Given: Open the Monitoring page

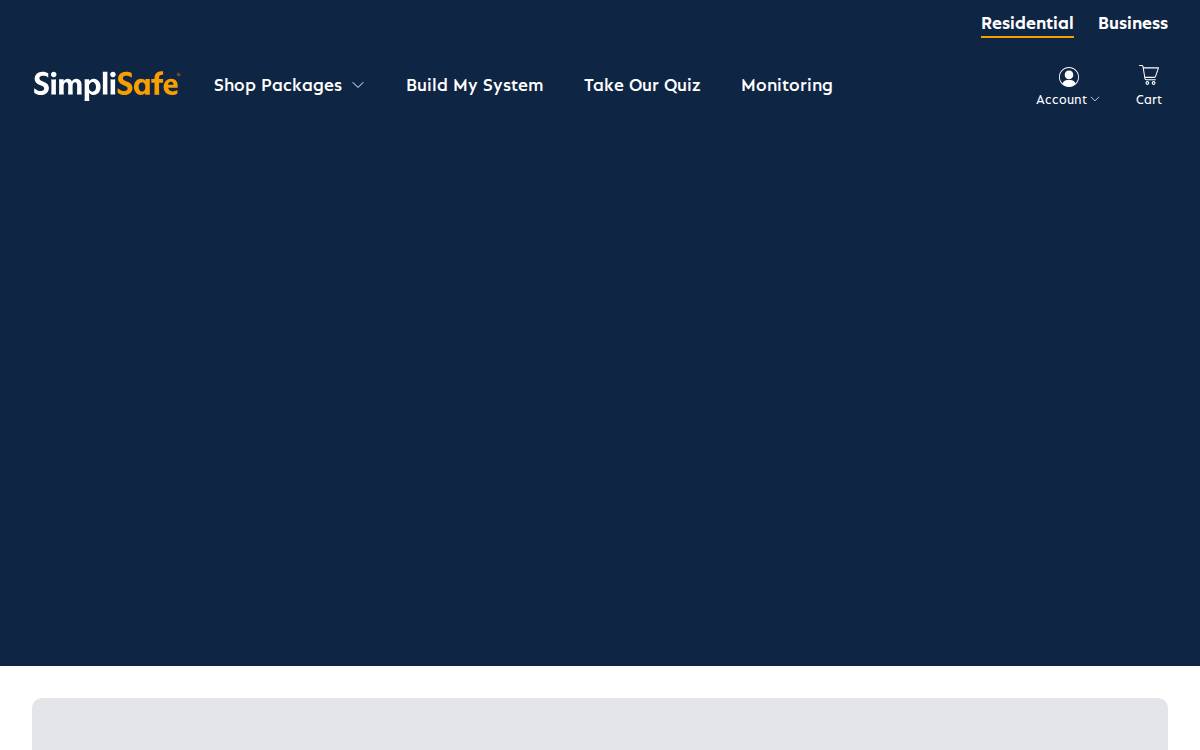Looking at the screenshot, I should pyautogui.click(x=787, y=86).
